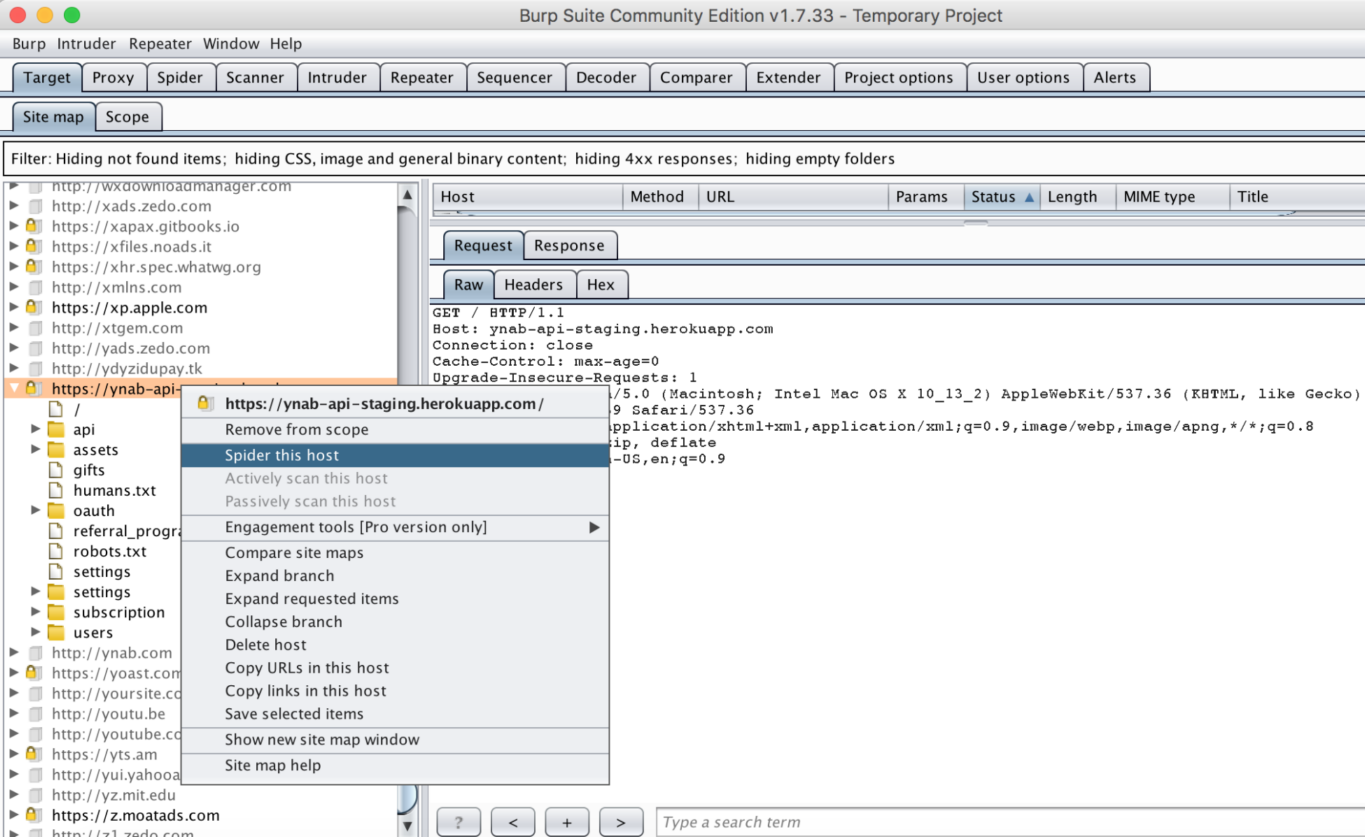The image size is (1365, 837).
Task: Expand the subscription folder
Action: click(36, 612)
